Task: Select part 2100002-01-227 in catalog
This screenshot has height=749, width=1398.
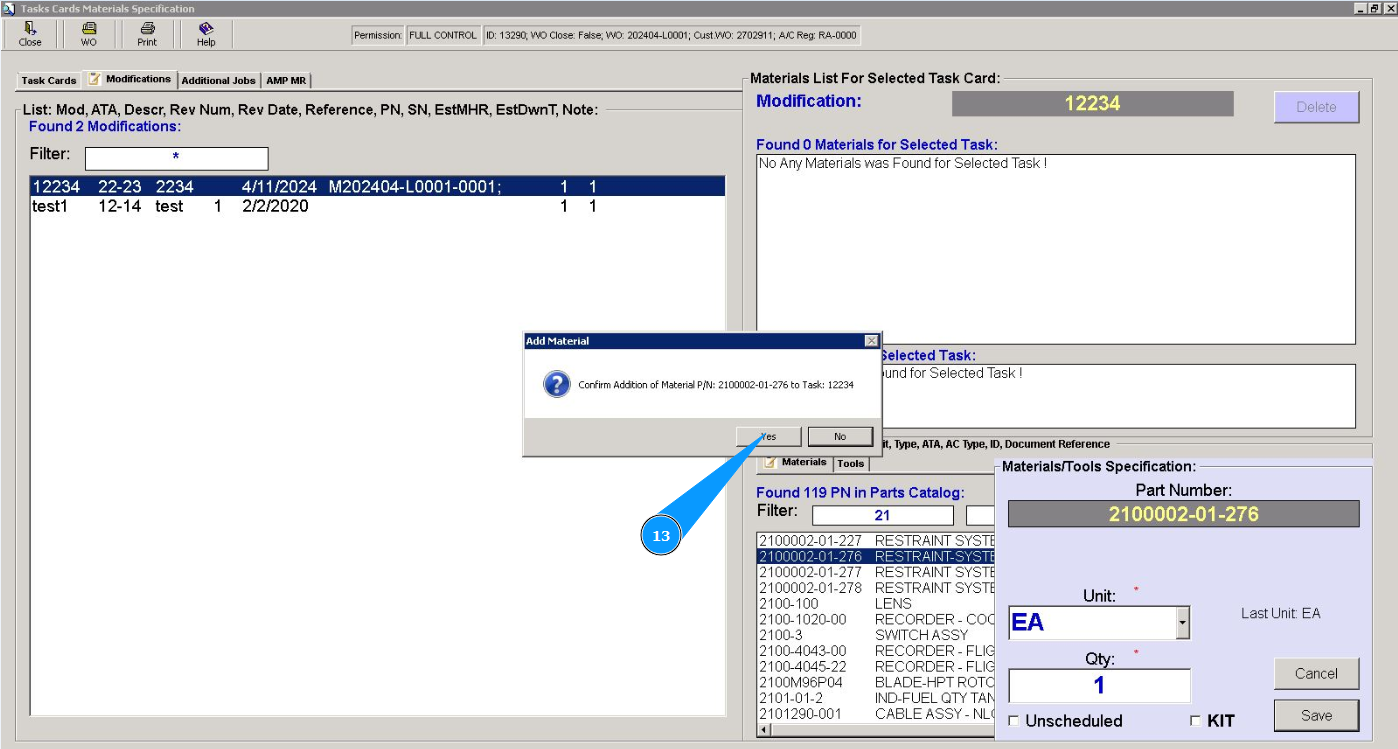Action: pyautogui.click(x=877, y=541)
